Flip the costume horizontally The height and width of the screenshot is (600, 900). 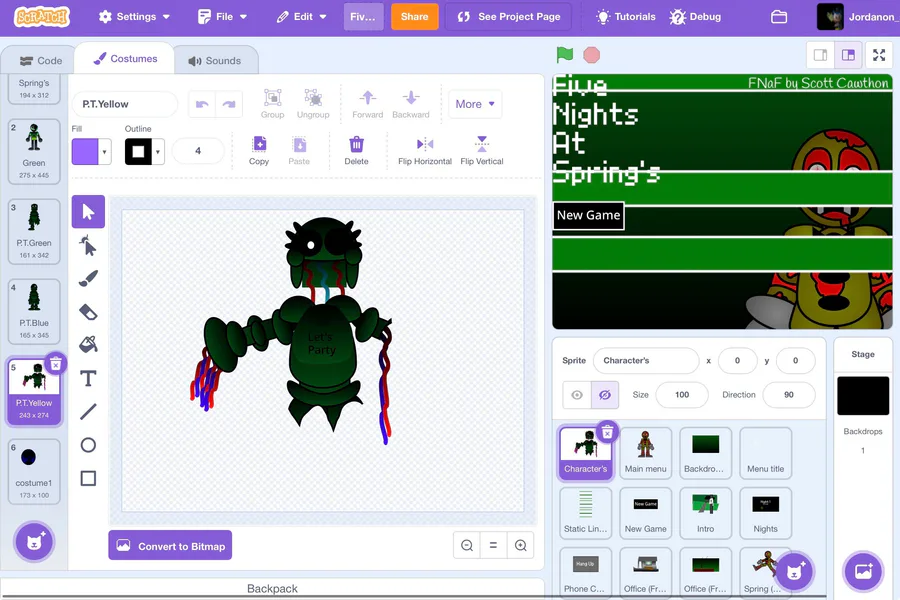425,150
